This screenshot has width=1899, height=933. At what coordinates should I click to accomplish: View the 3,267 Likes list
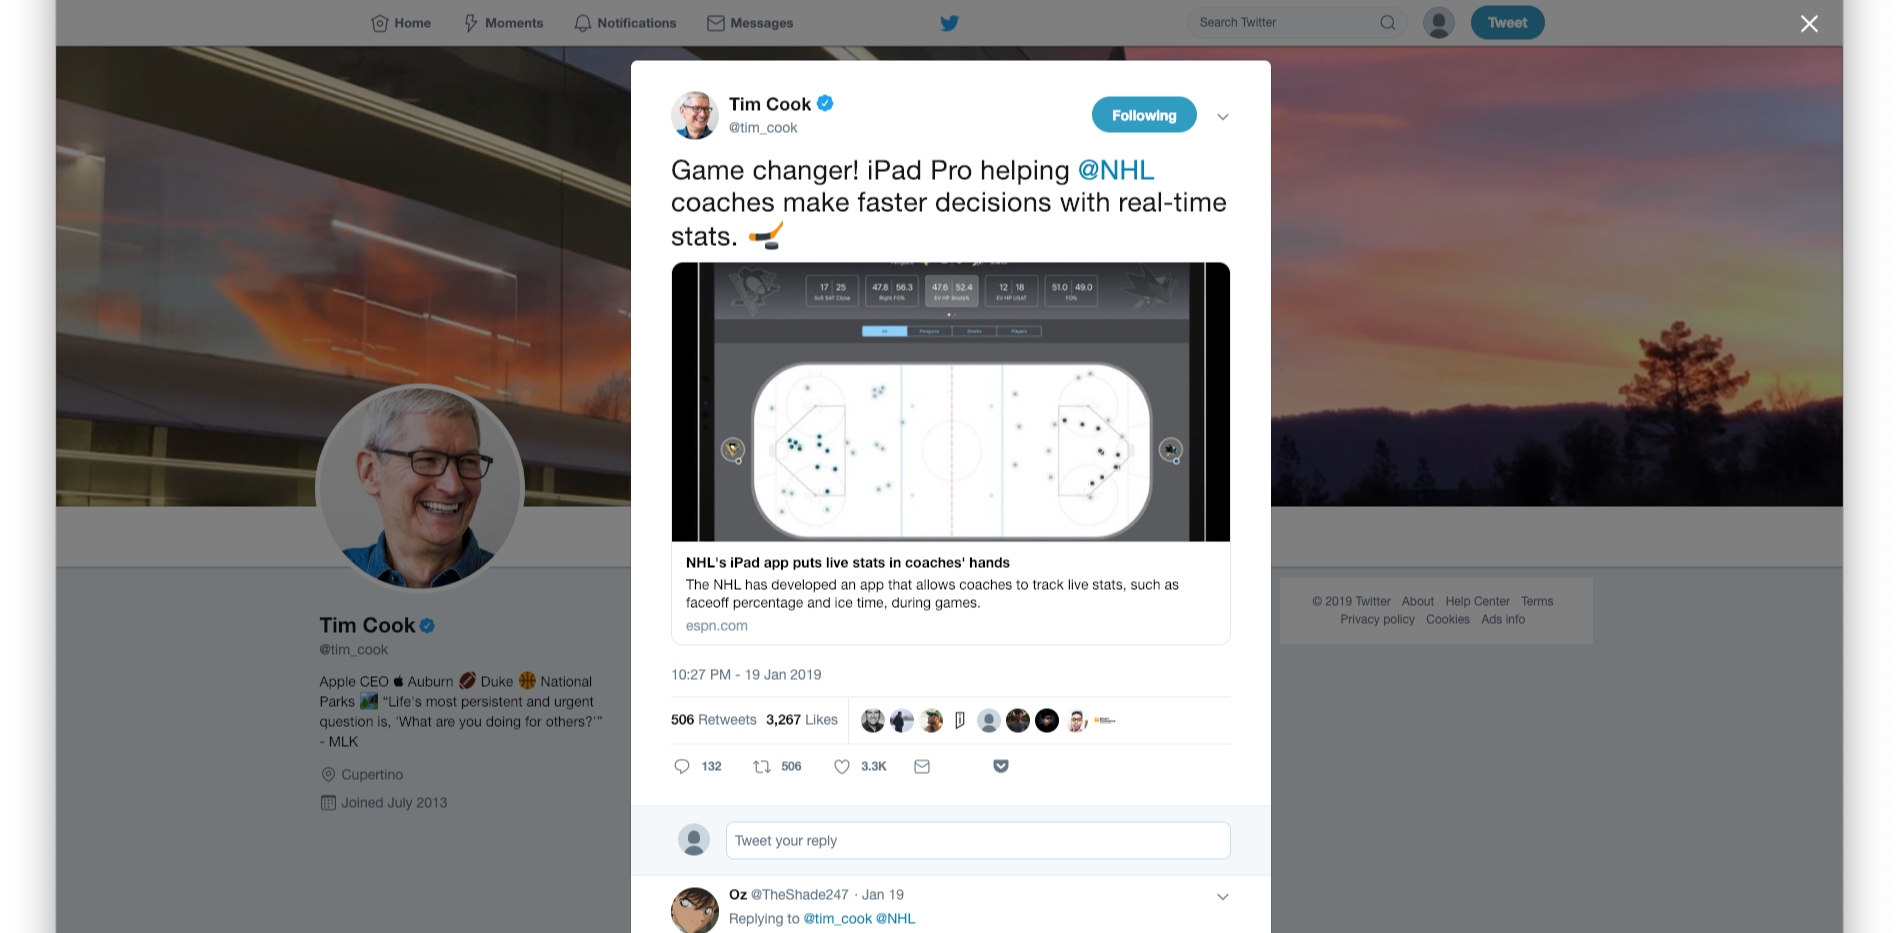[x=802, y=720]
